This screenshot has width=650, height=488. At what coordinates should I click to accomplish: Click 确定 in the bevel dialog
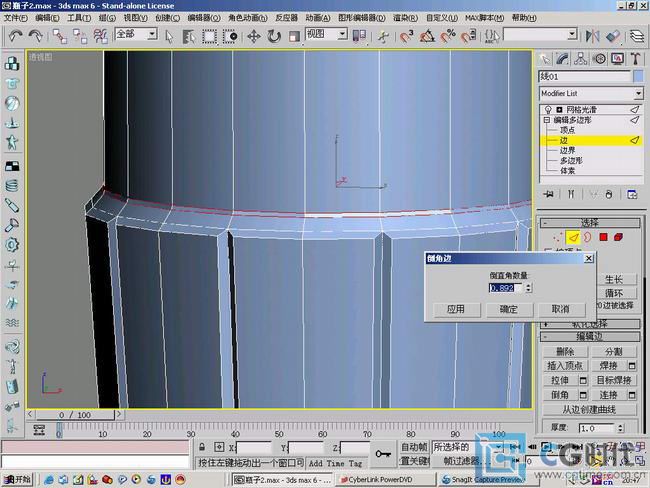pos(509,309)
